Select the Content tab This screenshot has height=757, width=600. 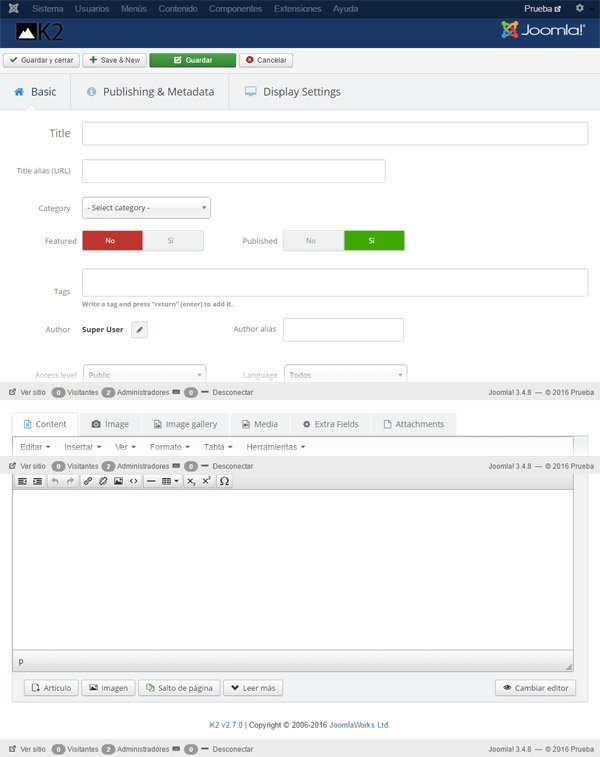[x=45, y=424]
